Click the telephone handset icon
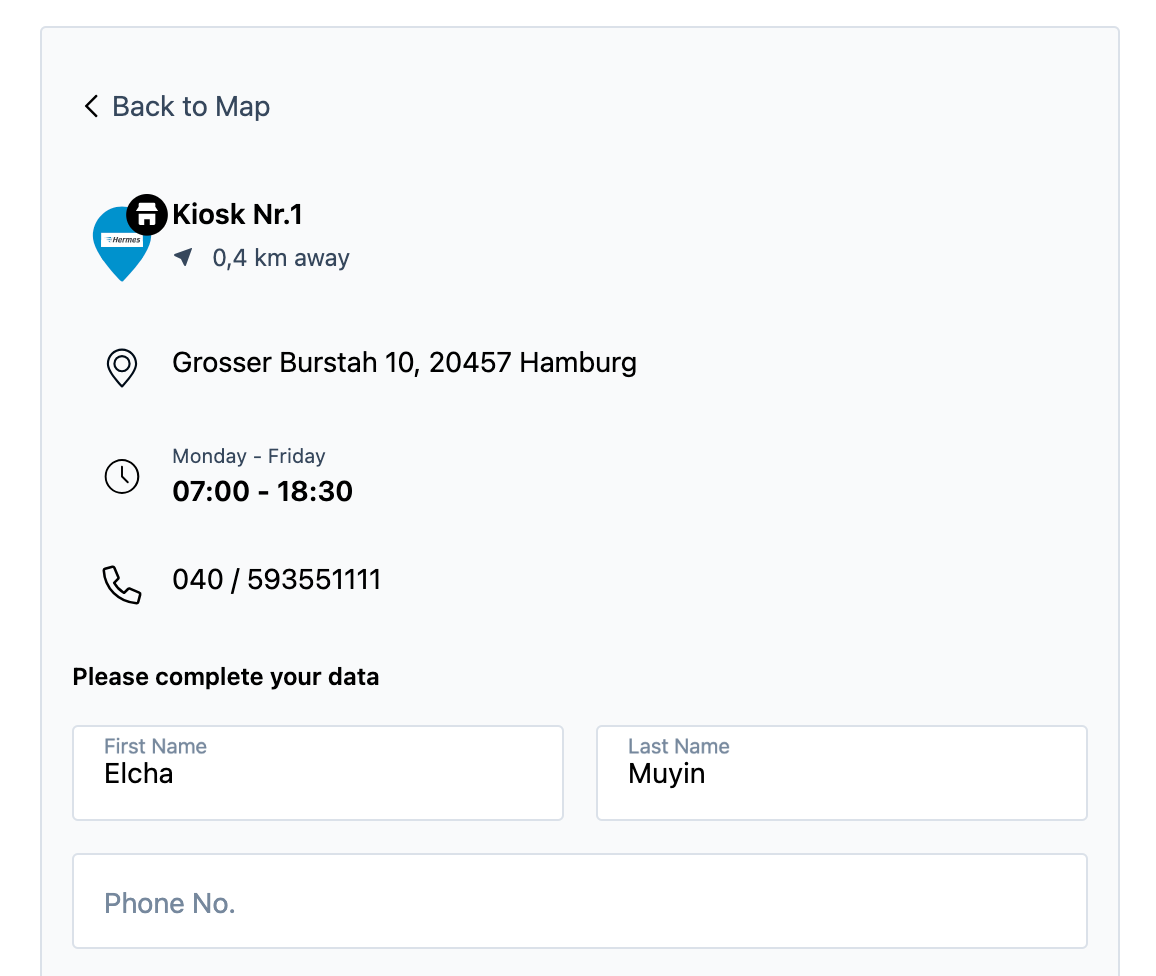1156x976 pixels. (x=122, y=585)
